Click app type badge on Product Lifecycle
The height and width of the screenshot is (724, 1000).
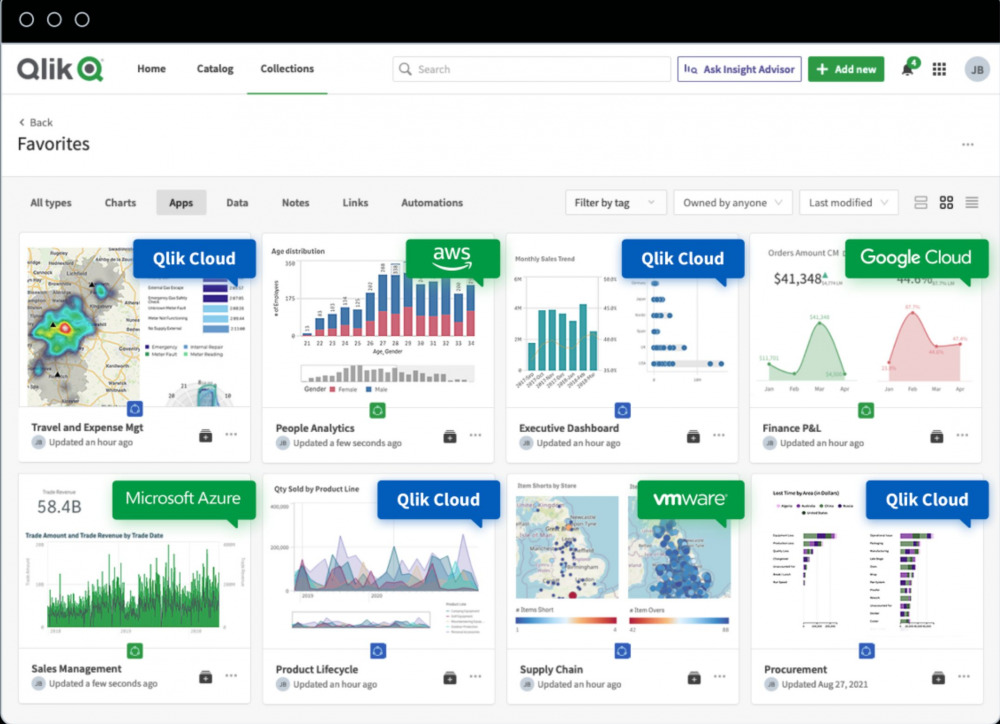tap(378, 651)
